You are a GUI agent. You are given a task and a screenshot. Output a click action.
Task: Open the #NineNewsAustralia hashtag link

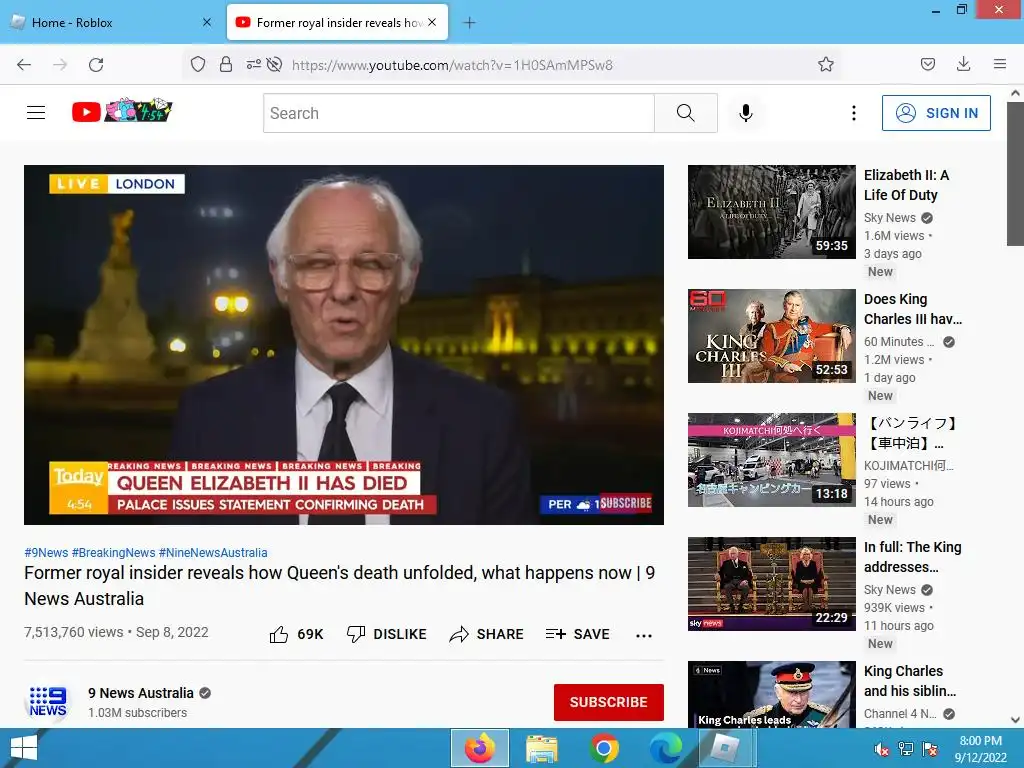[213, 552]
